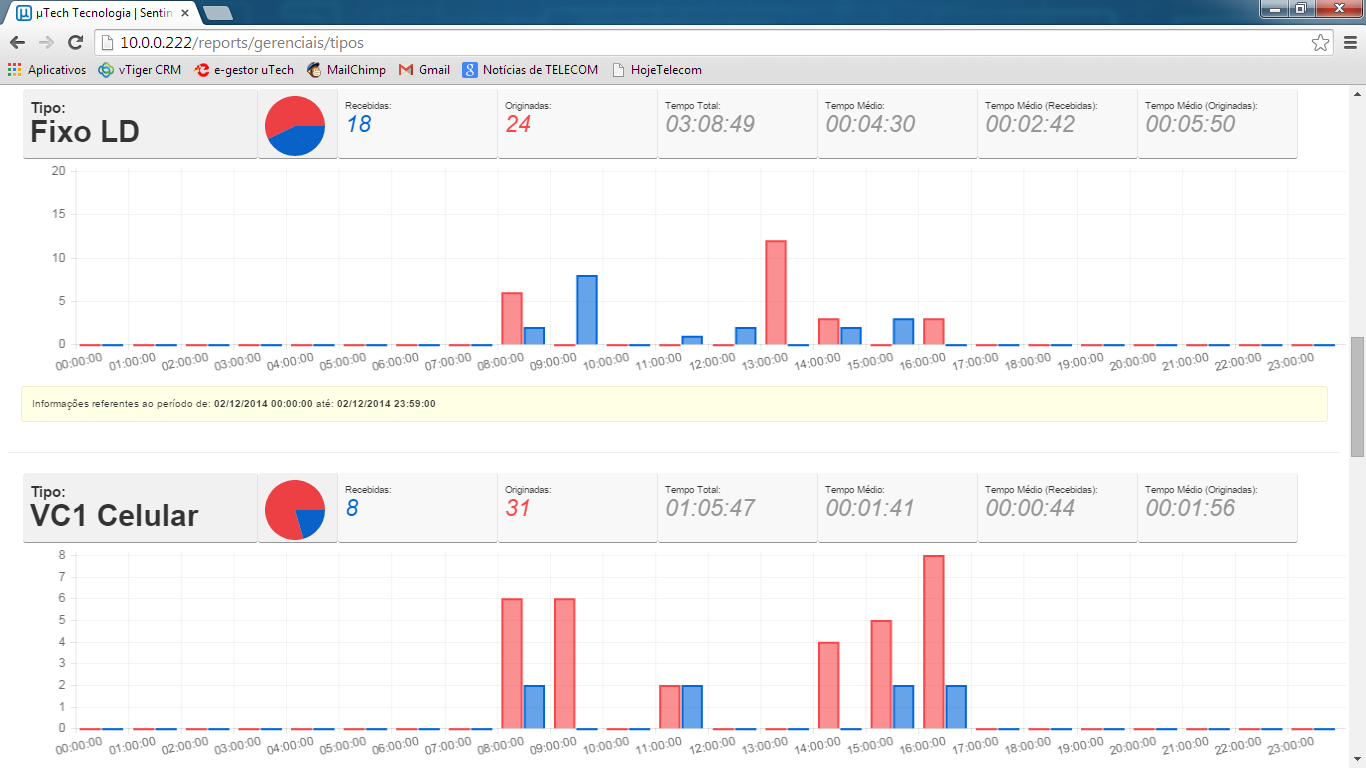1366x768 pixels.
Task: Click red 08:00 bar in Fixo LD chart
Action: 512,319
